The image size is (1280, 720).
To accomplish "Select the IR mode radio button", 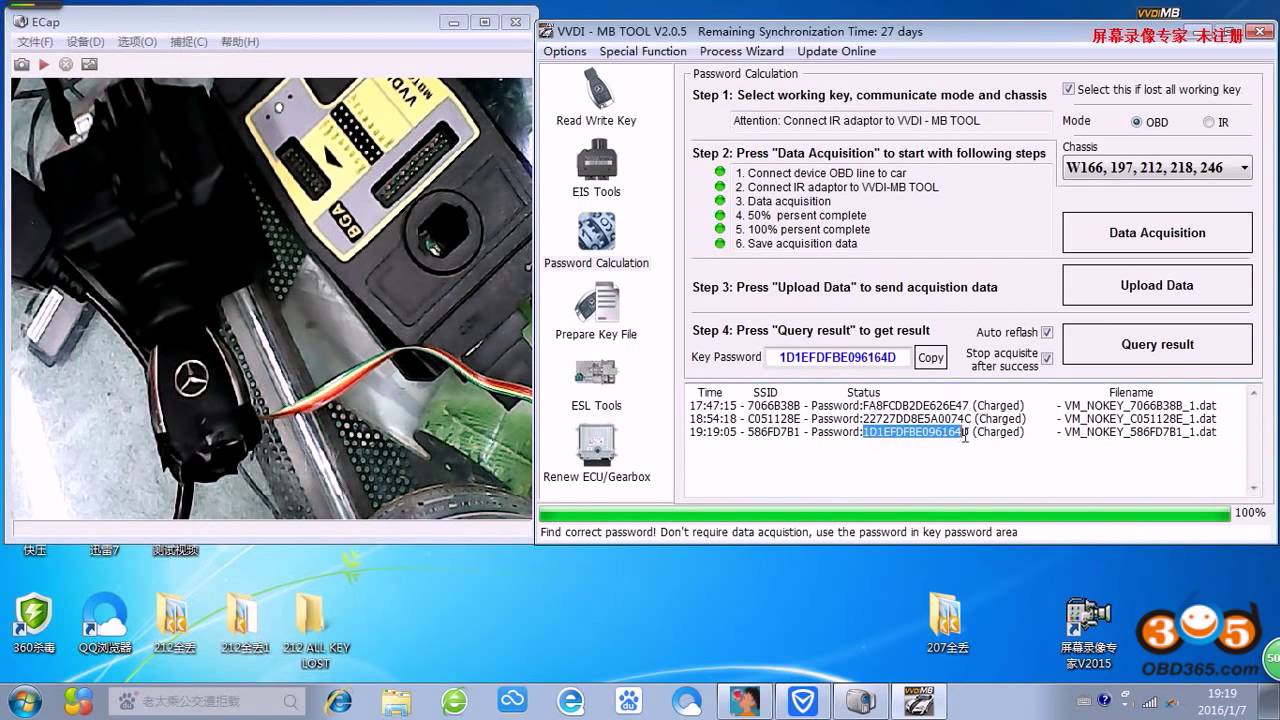I will coord(1208,122).
